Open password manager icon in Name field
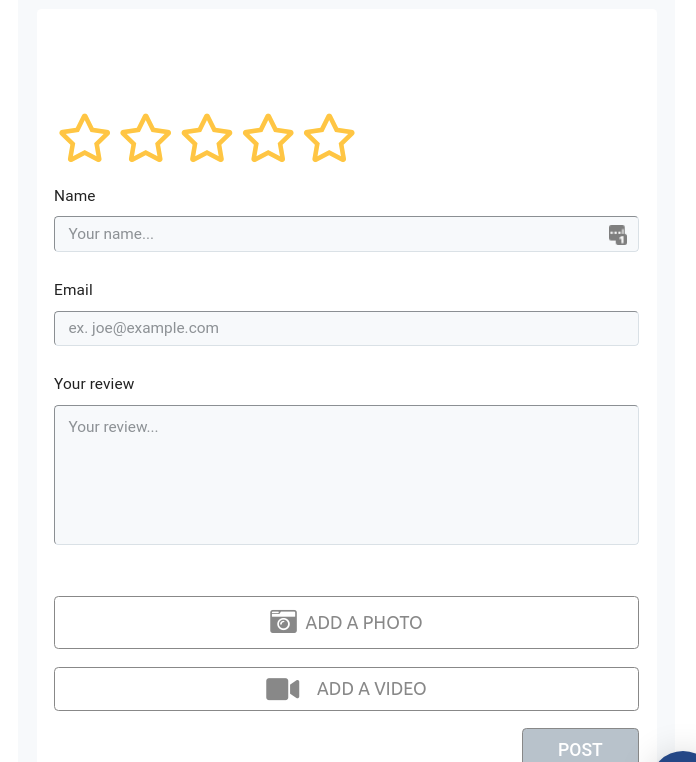This screenshot has width=696, height=762. [x=618, y=235]
